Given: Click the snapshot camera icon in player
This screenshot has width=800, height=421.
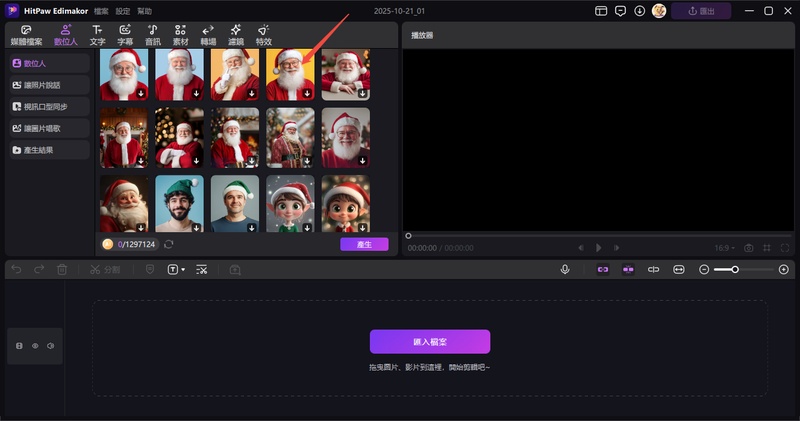Looking at the screenshot, I should tap(748, 247).
